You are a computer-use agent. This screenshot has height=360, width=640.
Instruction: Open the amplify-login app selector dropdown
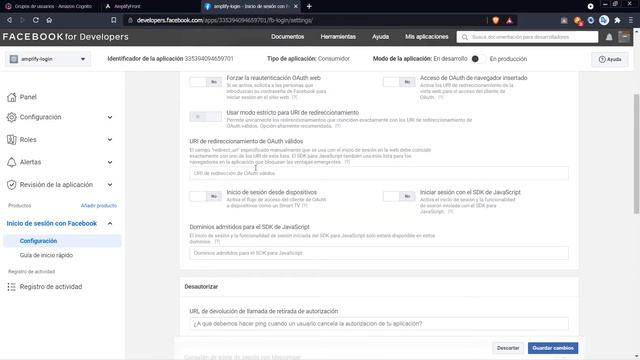coord(48,59)
